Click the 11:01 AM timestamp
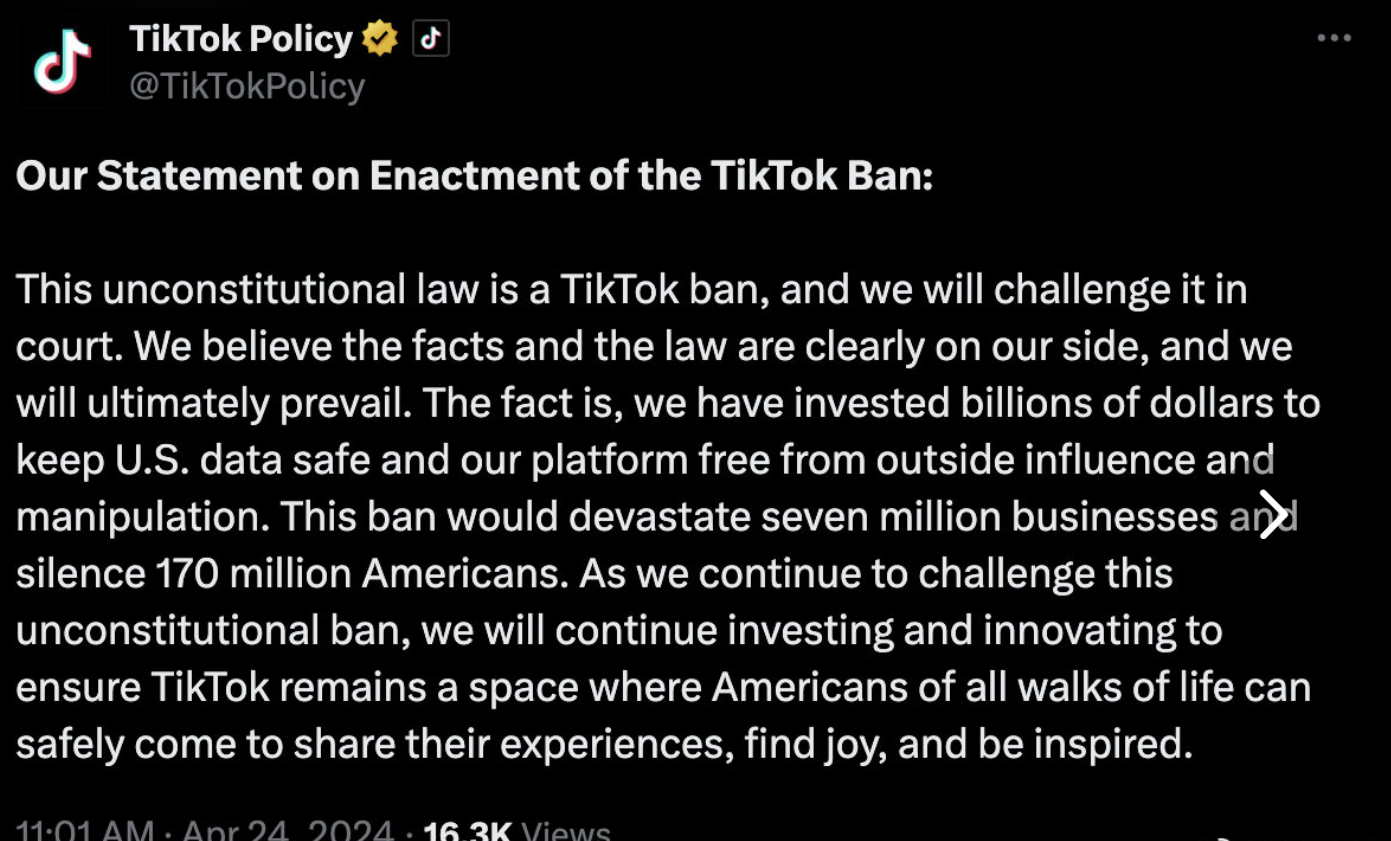The width and height of the screenshot is (1391, 841). [85, 830]
